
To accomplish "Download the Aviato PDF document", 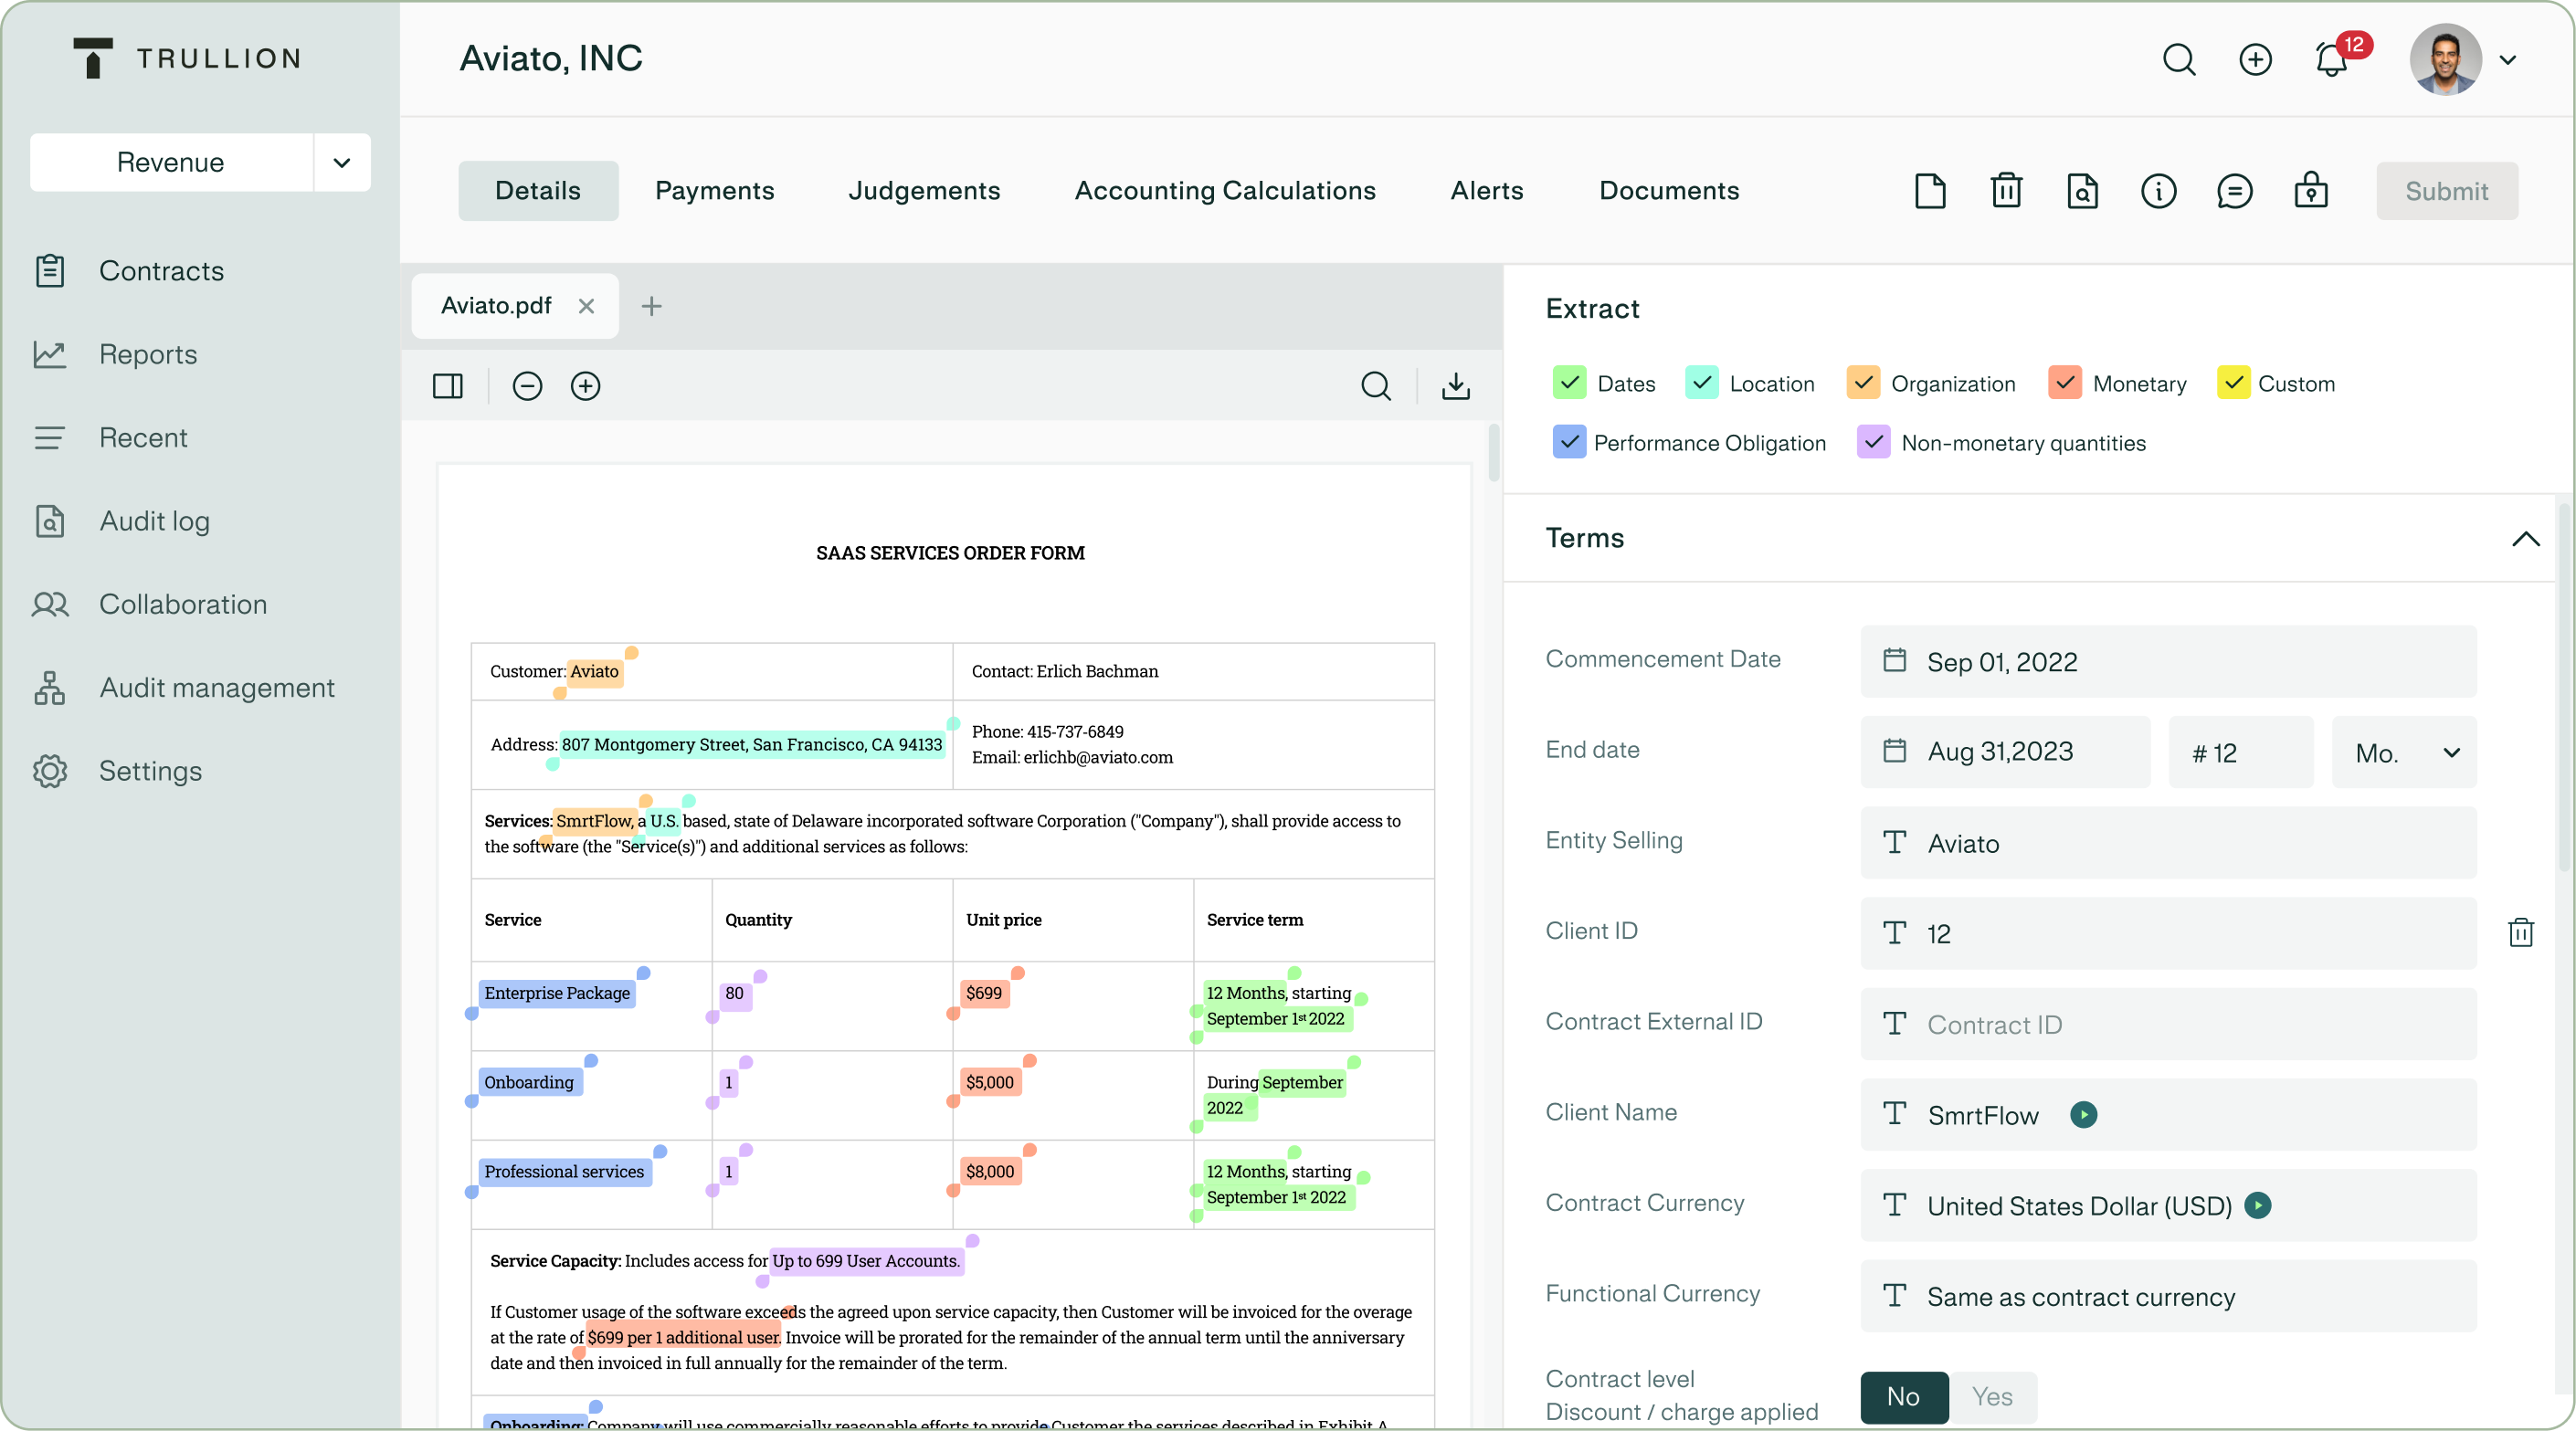I will pyautogui.click(x=1455, y=386).
